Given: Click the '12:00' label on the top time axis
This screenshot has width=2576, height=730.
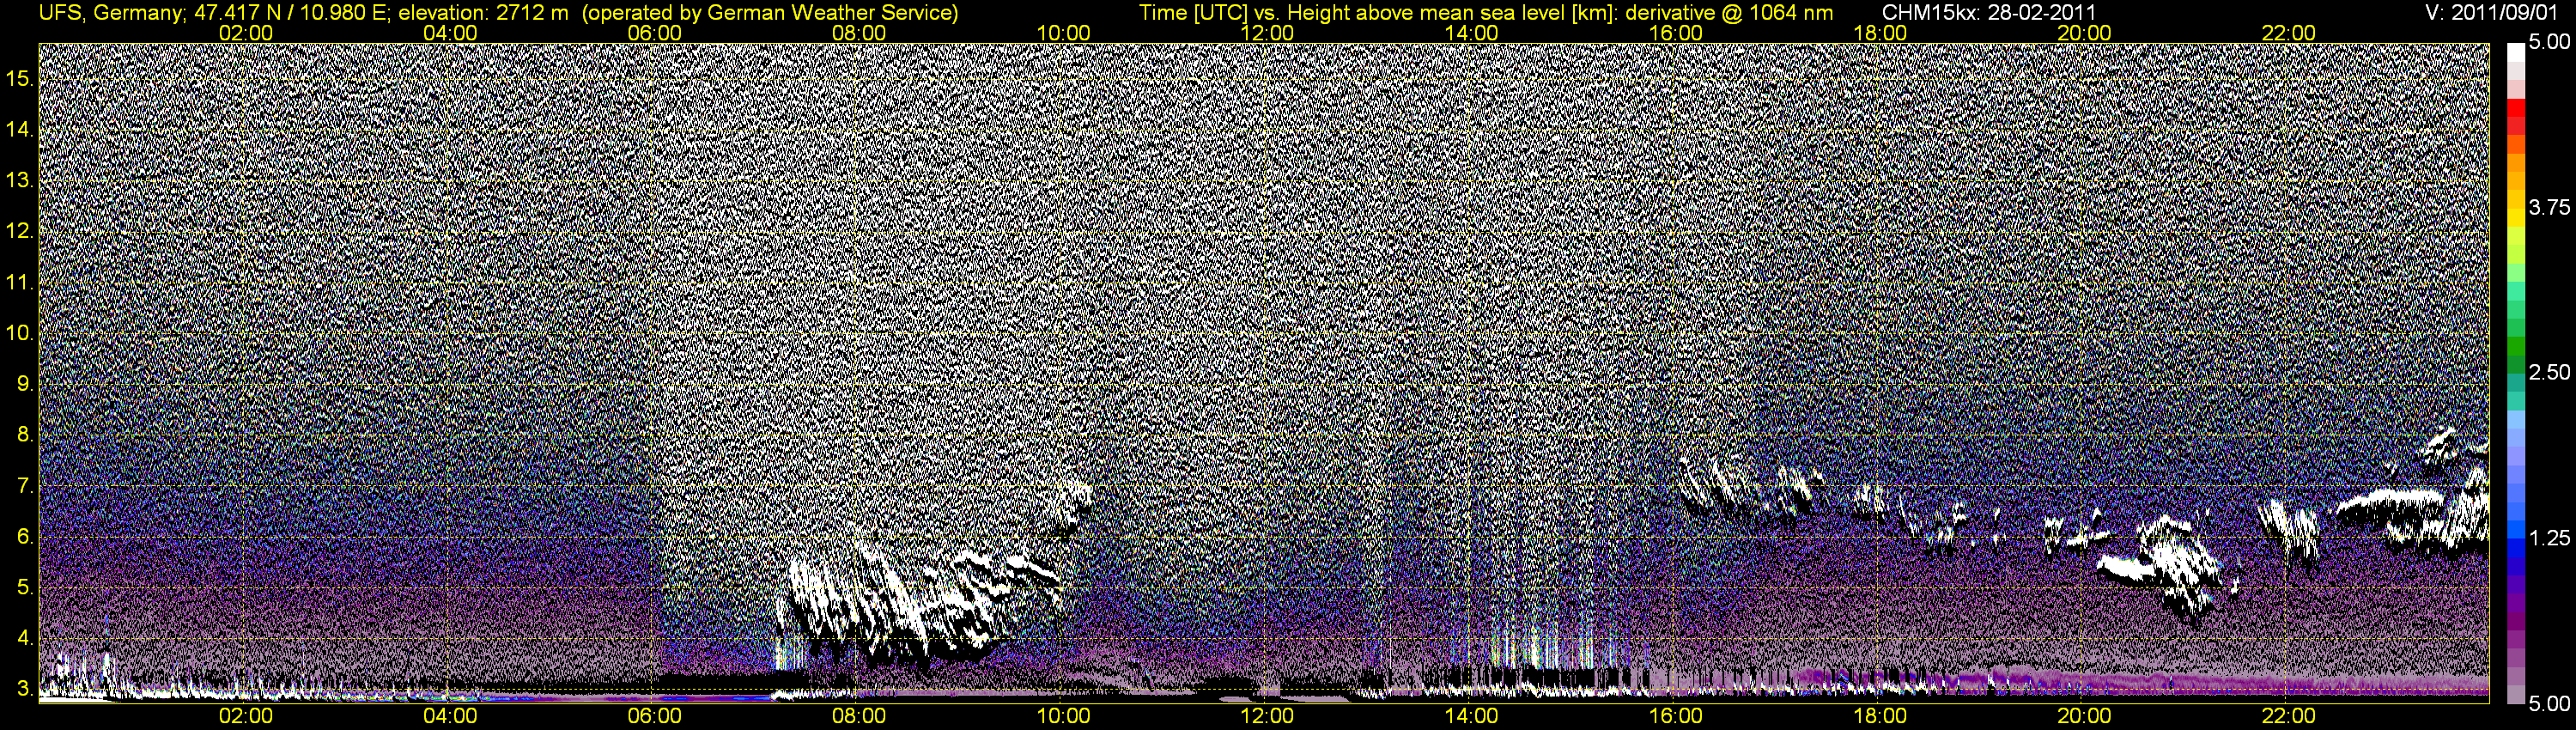Looking at the screenshot, I should pos(1267,33).
